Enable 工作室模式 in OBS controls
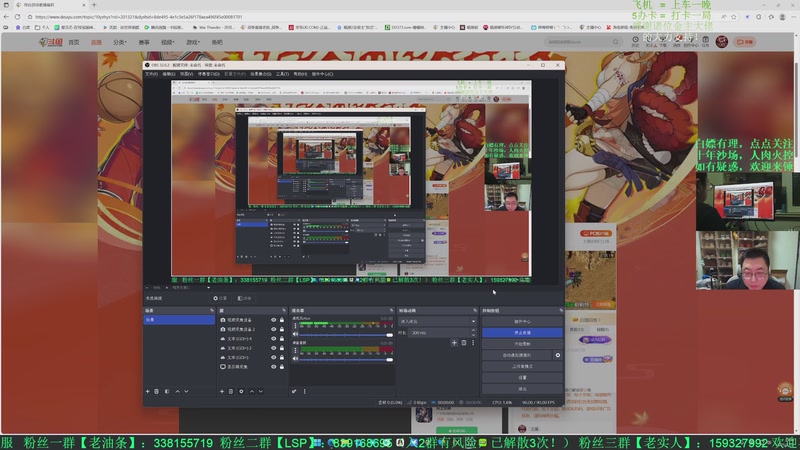This screenshot has width=800, height=450. 522,366
